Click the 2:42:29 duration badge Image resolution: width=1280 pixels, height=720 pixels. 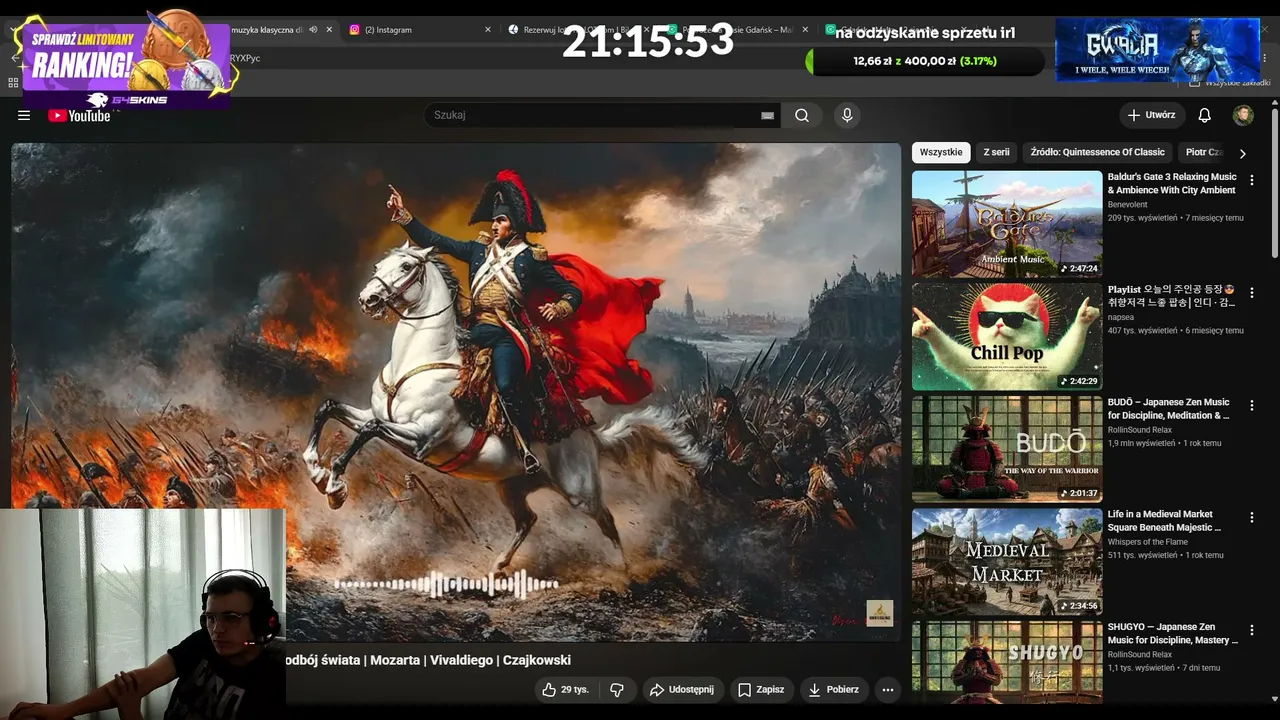point(1079,381)
